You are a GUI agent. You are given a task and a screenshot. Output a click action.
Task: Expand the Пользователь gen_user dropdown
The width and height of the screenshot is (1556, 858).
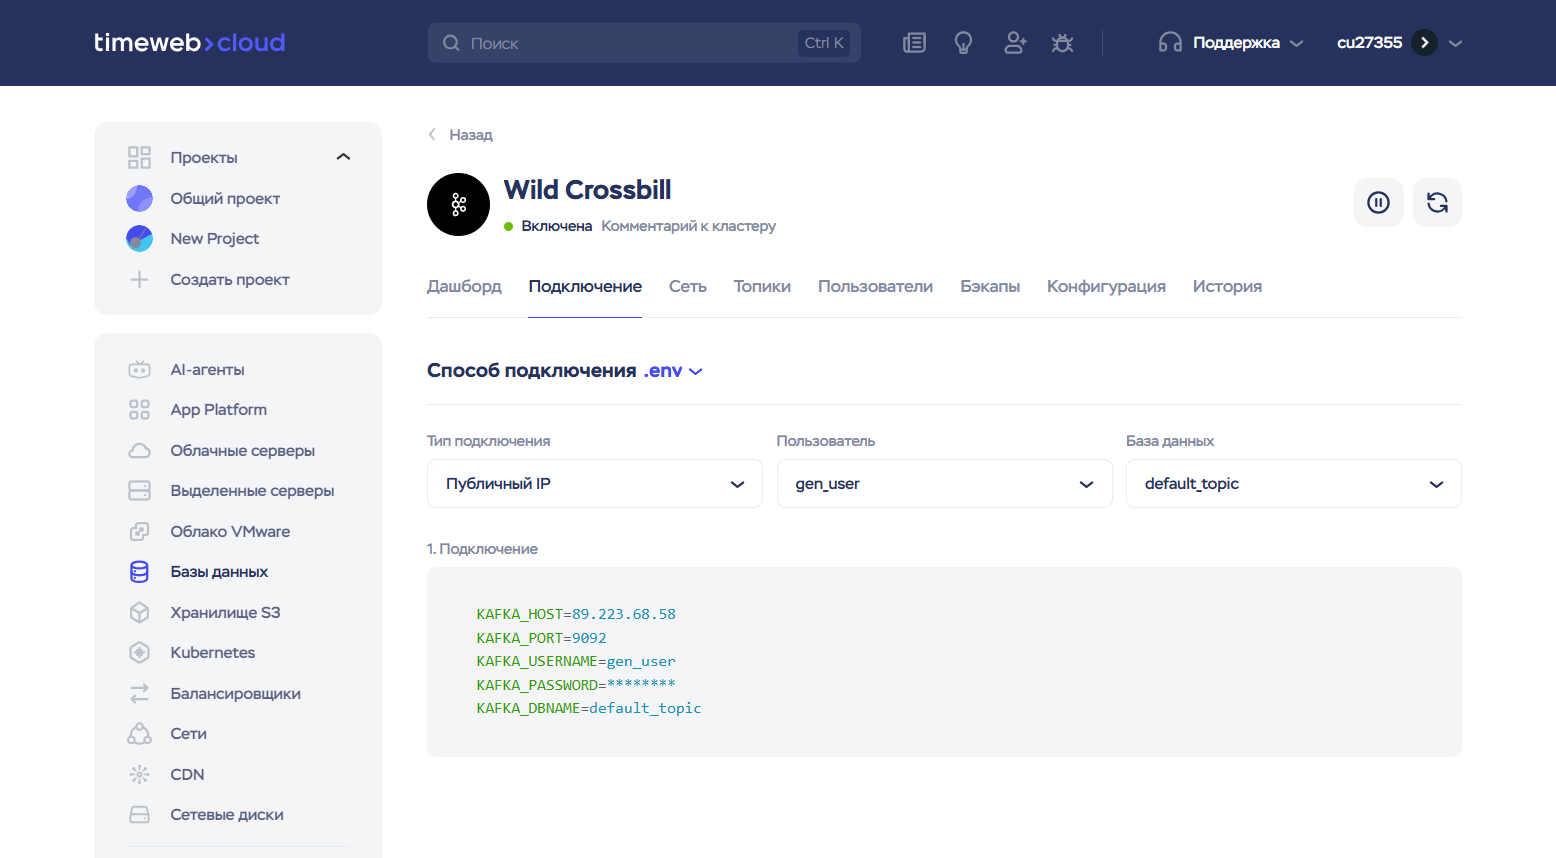coord(944,484)
